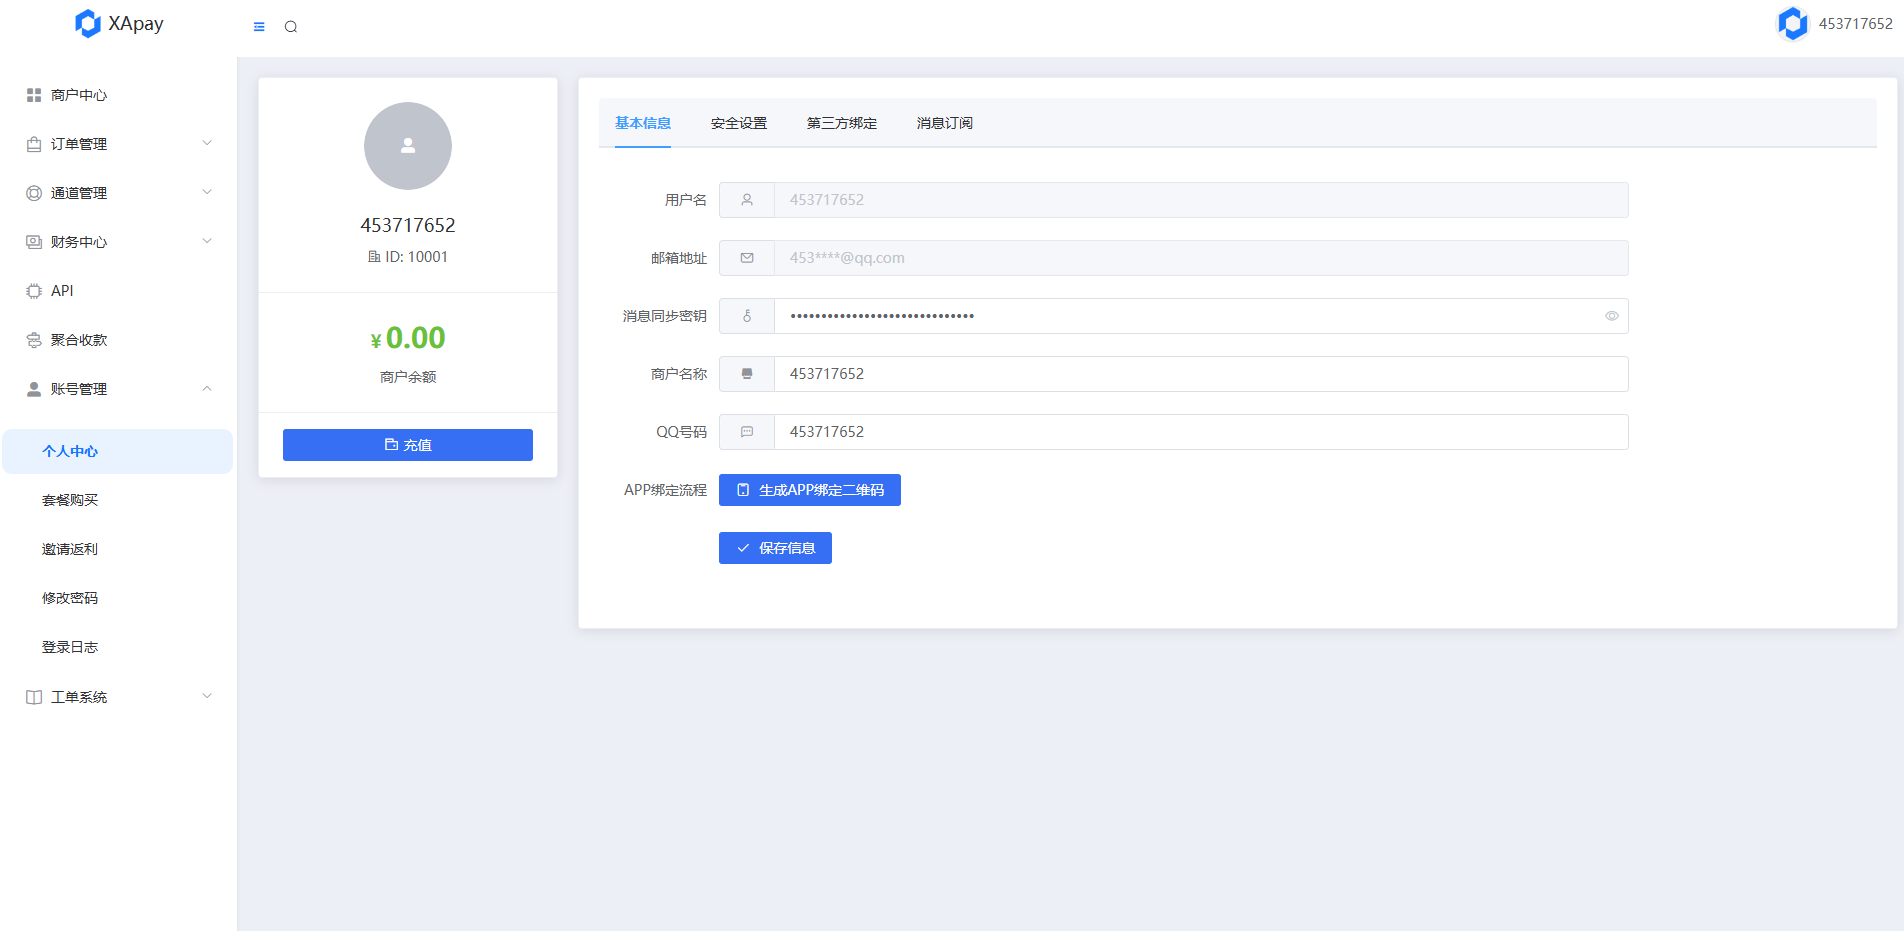
Task: Expand the 通道管理 submenu
Action: pyautogui.click(x=118, y=193)
